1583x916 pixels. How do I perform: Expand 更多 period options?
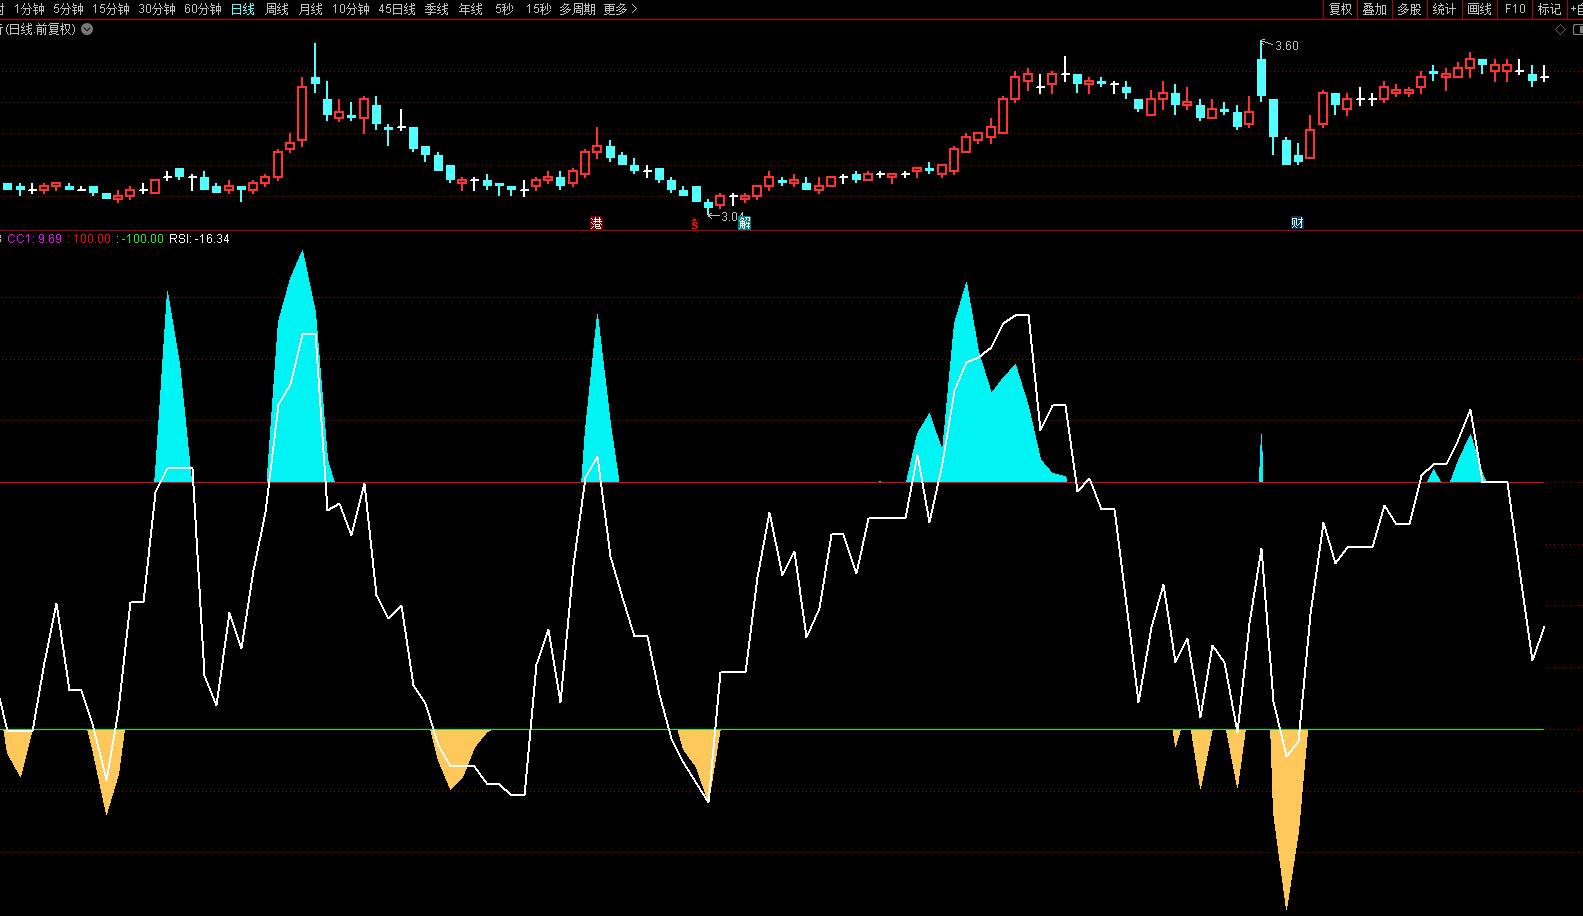tap(620, 9)
